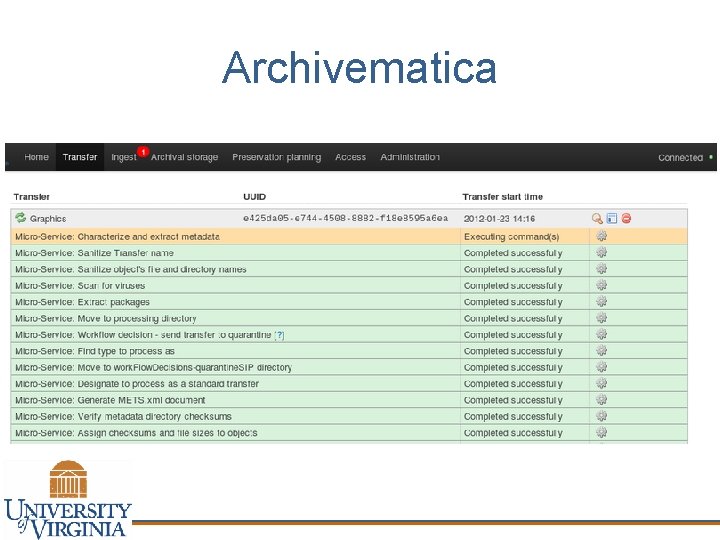The width and height of the screenshot is (720, 540).
Task: Click the Transfer column header
Action: 31,197
